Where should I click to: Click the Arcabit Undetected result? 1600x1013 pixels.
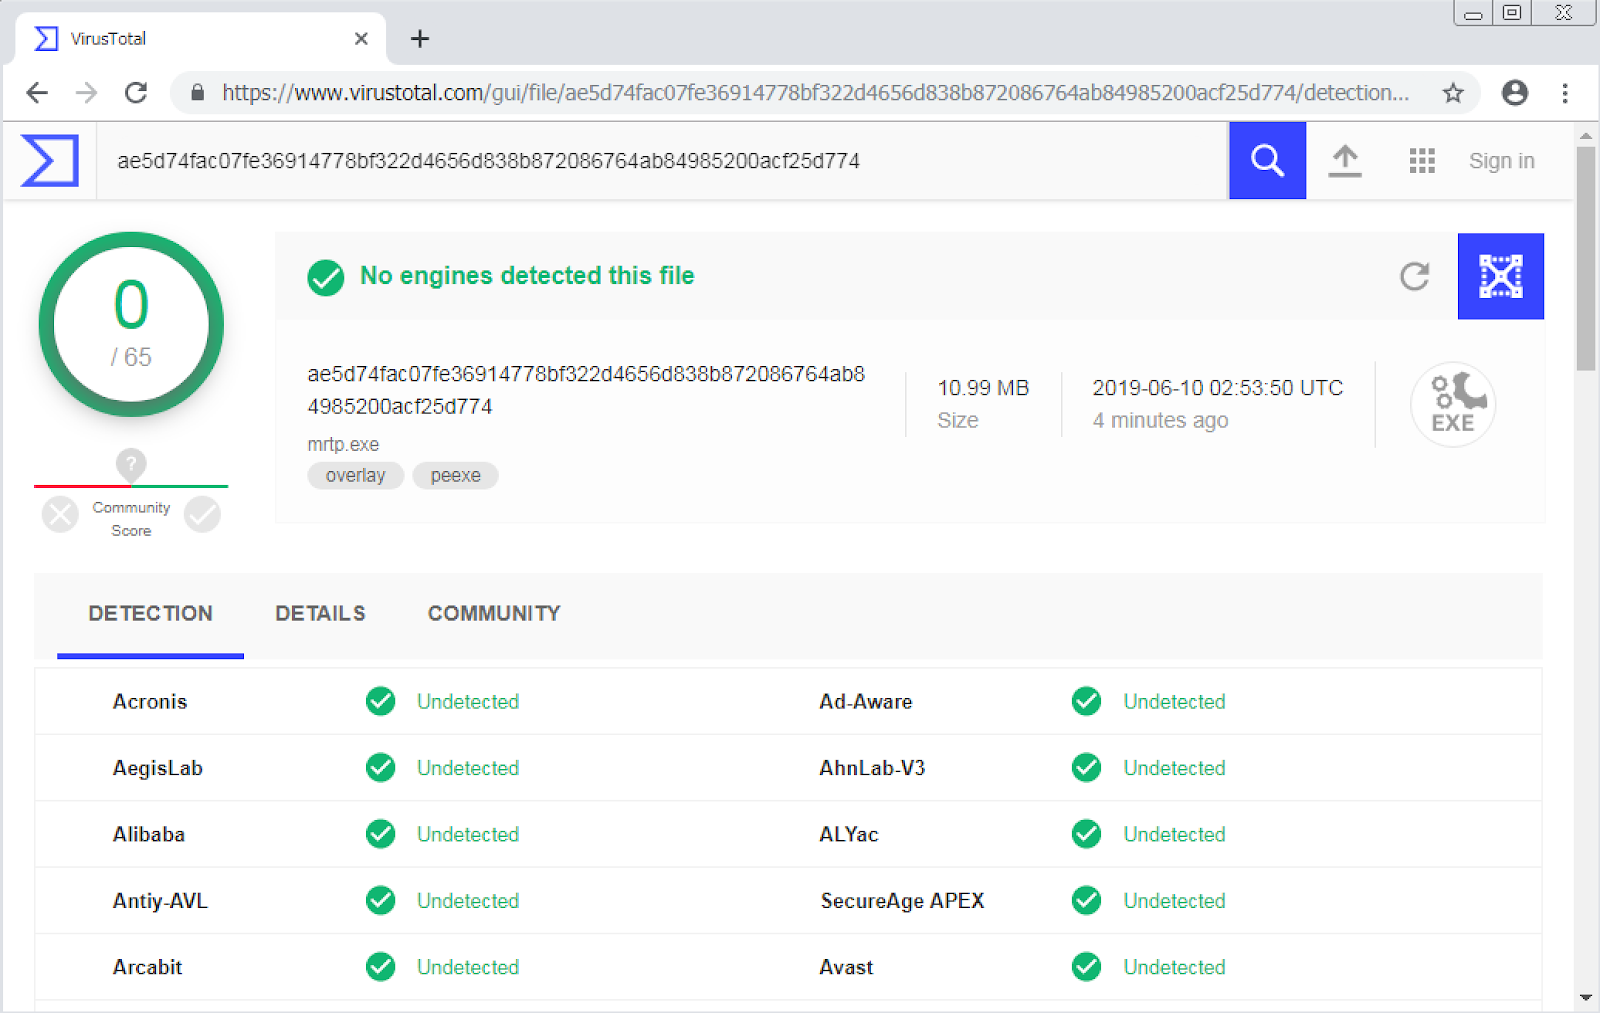[x=468, y=967]
